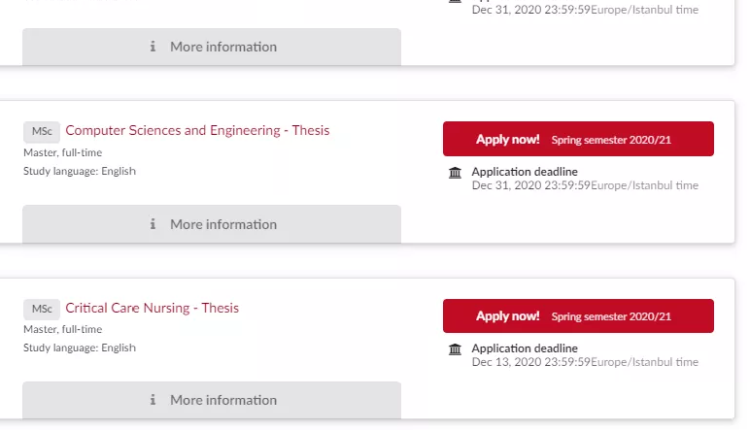
Task: Click institution icon beside Computer Sciences application deadline
Action: click(x=456, y=173)
